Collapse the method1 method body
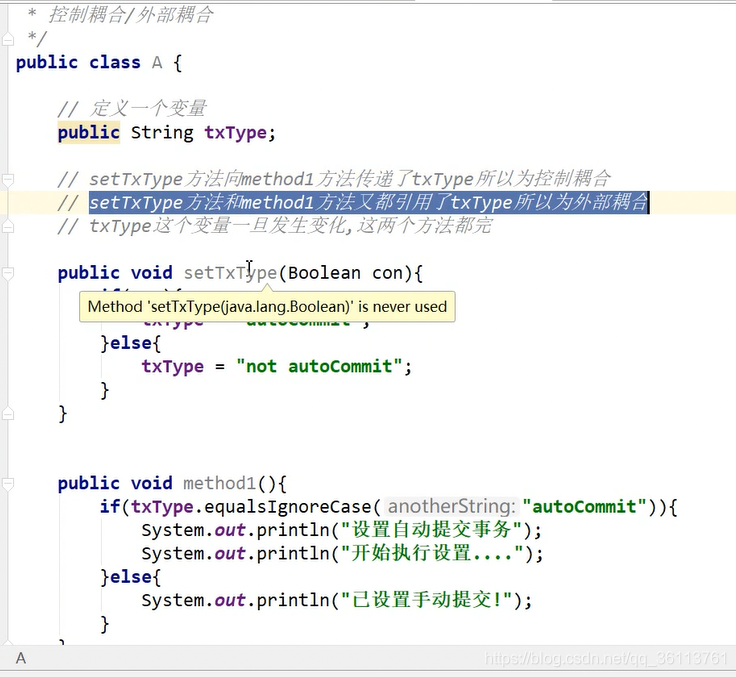 click(x=8, y=483)
